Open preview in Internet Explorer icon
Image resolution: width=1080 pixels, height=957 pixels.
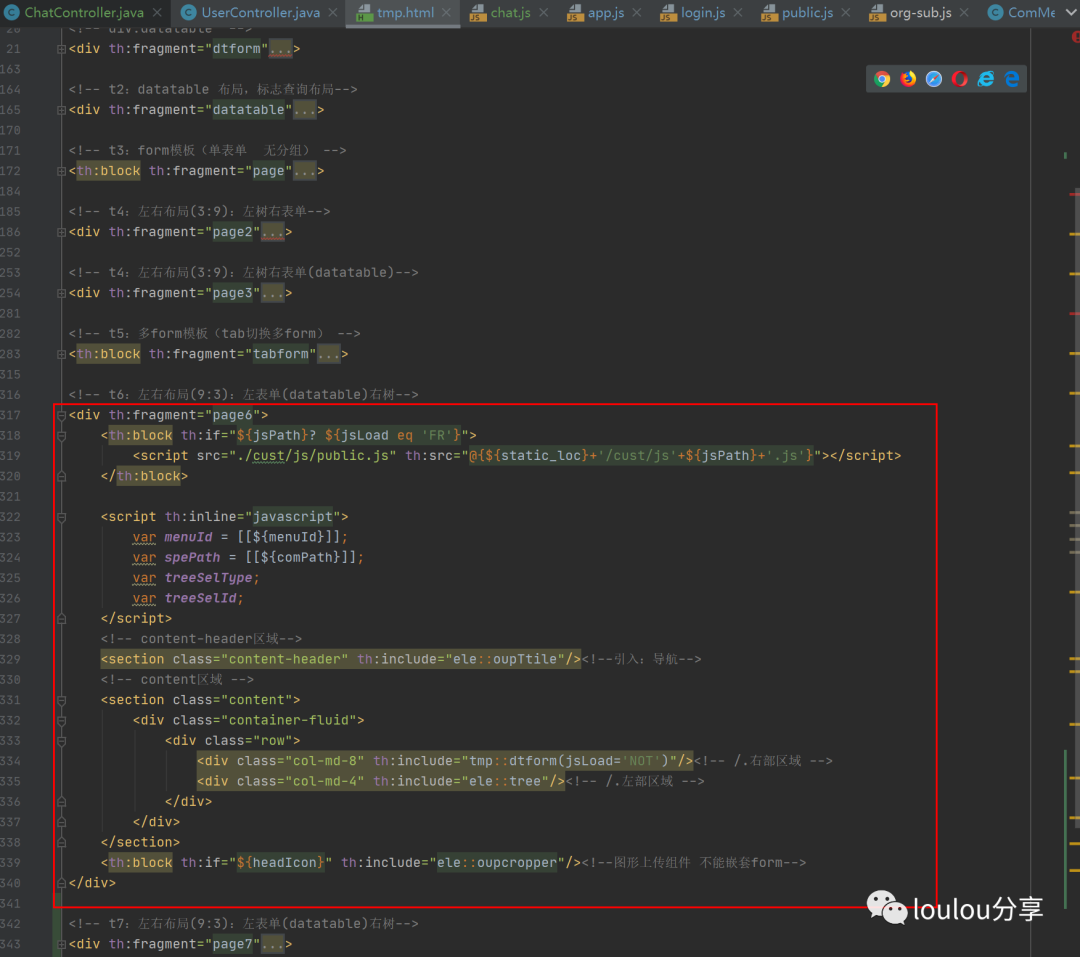click(x=986, y=79)
